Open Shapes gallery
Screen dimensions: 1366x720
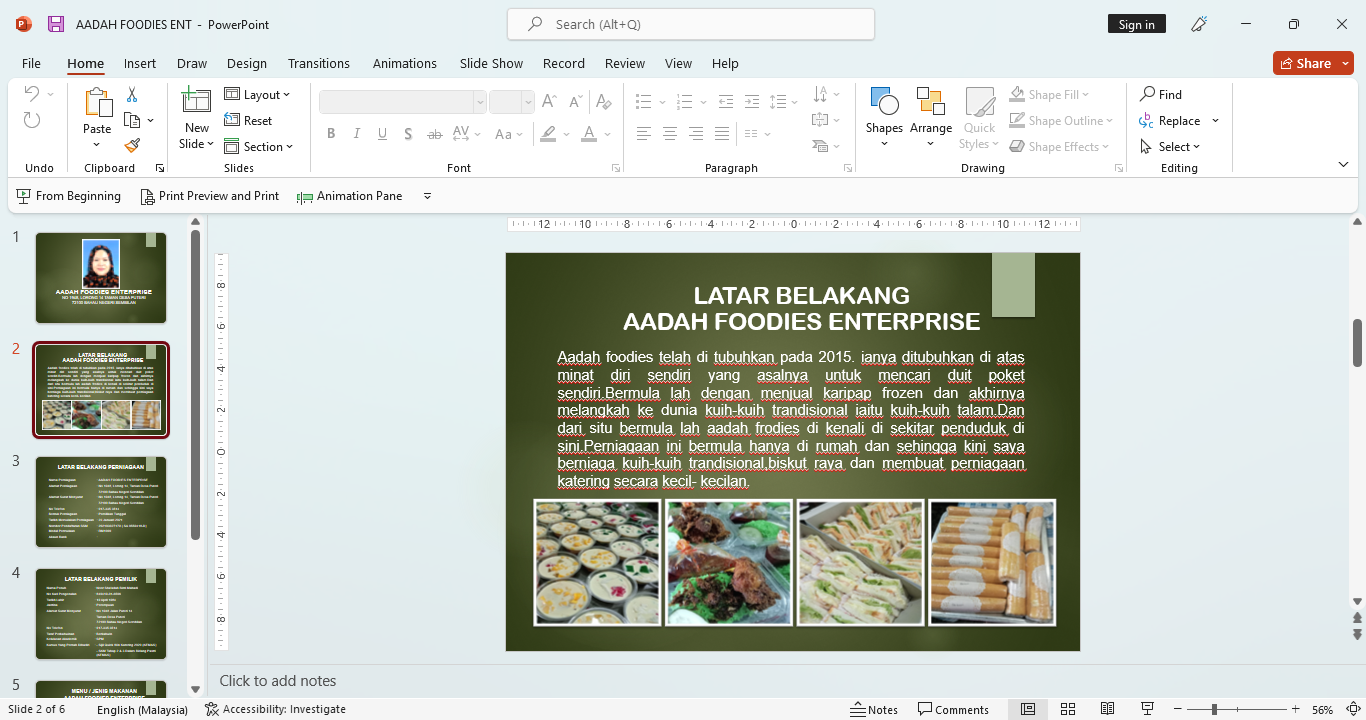[884, 117]
